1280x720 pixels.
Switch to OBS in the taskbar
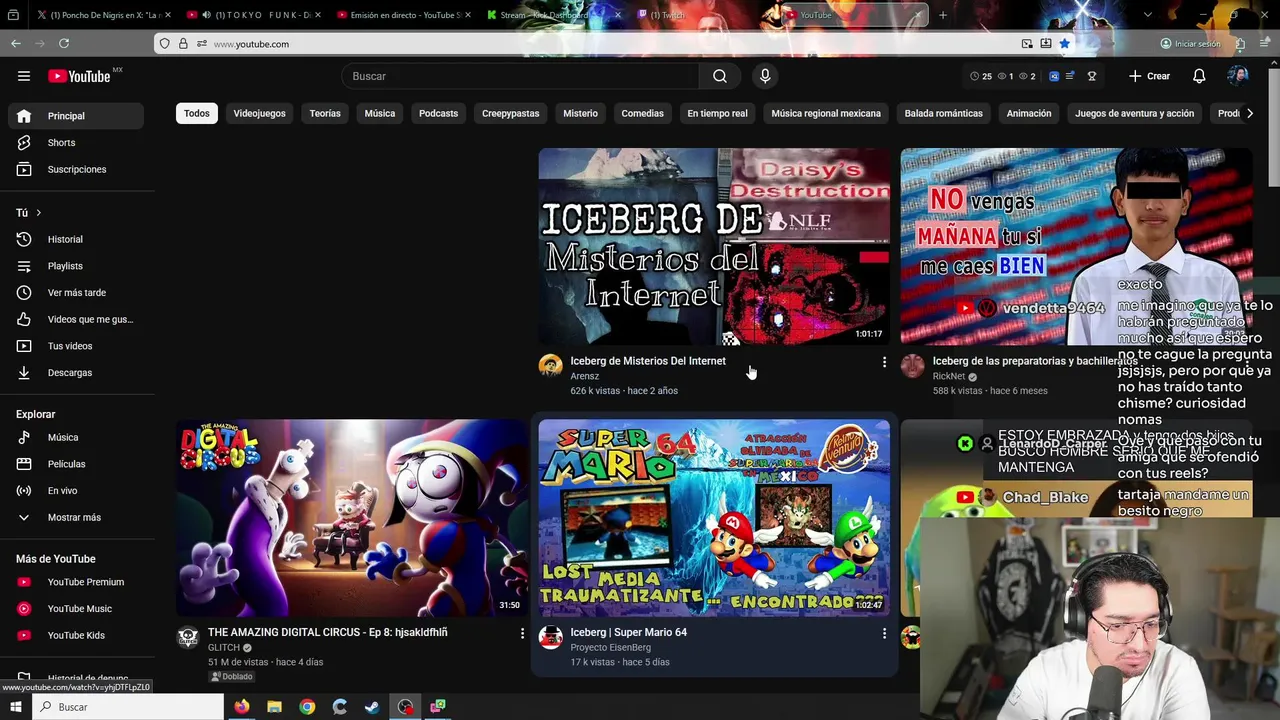tap(405, 707)
